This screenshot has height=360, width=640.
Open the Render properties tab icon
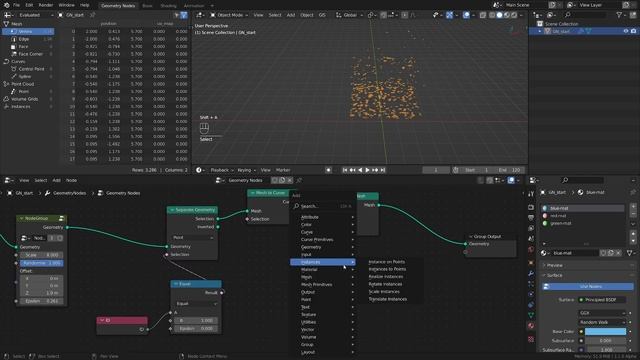click(x=531, y=207)
